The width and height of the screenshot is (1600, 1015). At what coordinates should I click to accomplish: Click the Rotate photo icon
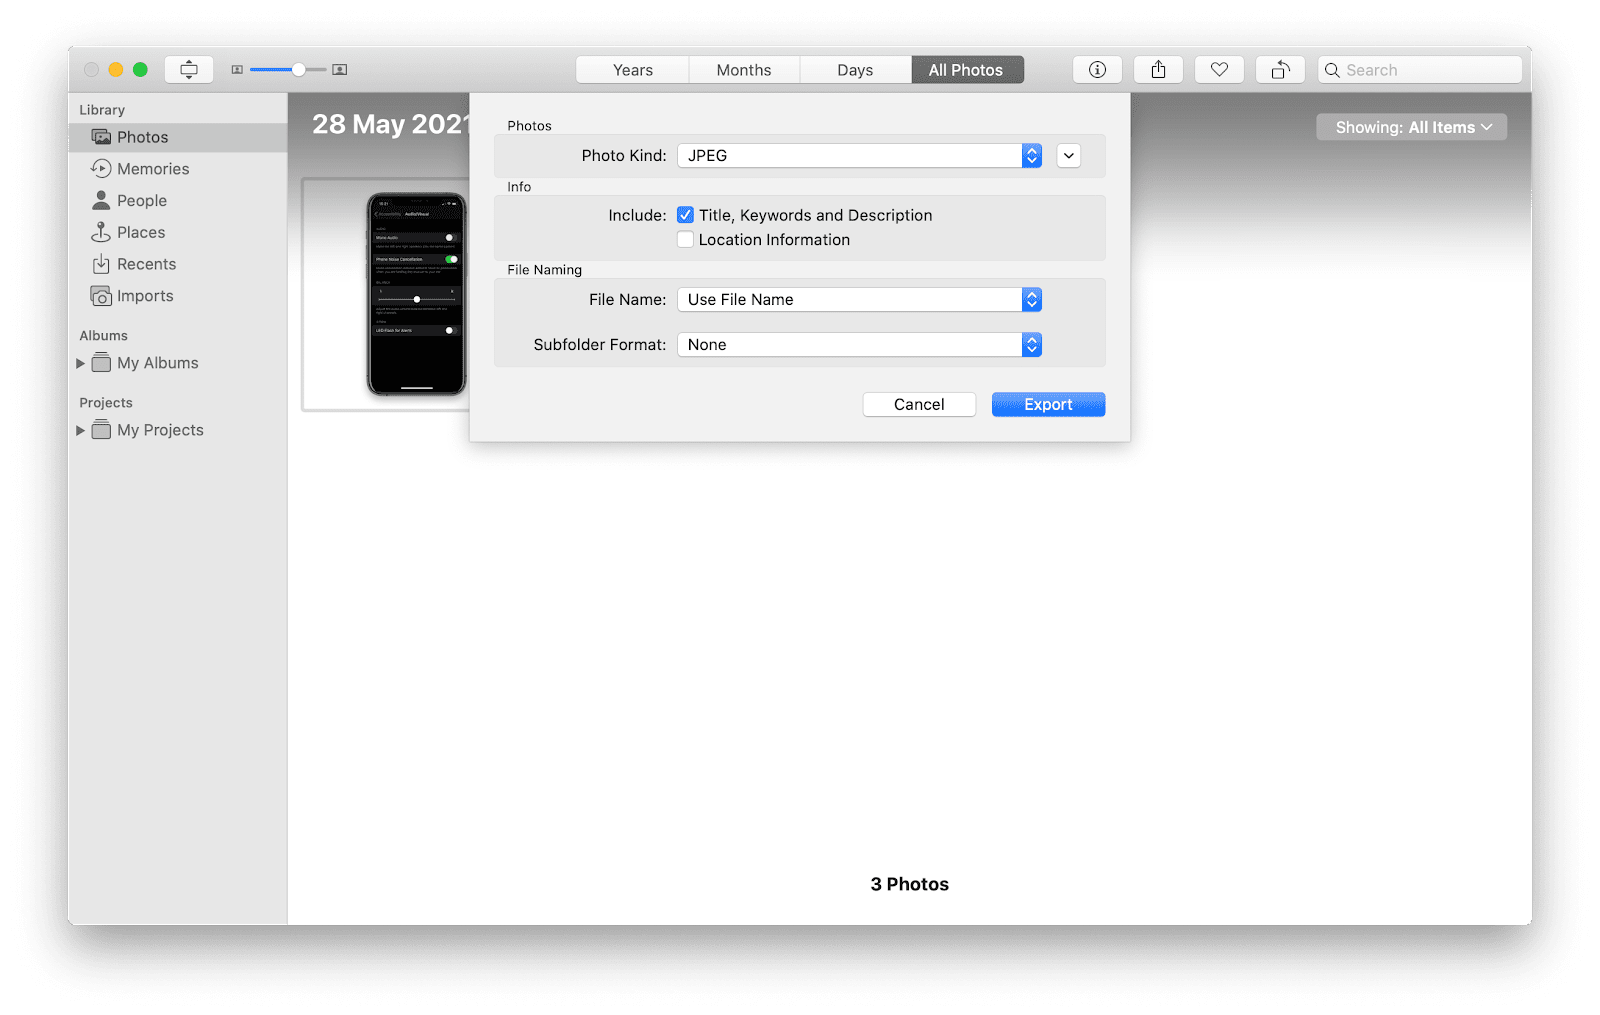click(x=1280, y=70)
